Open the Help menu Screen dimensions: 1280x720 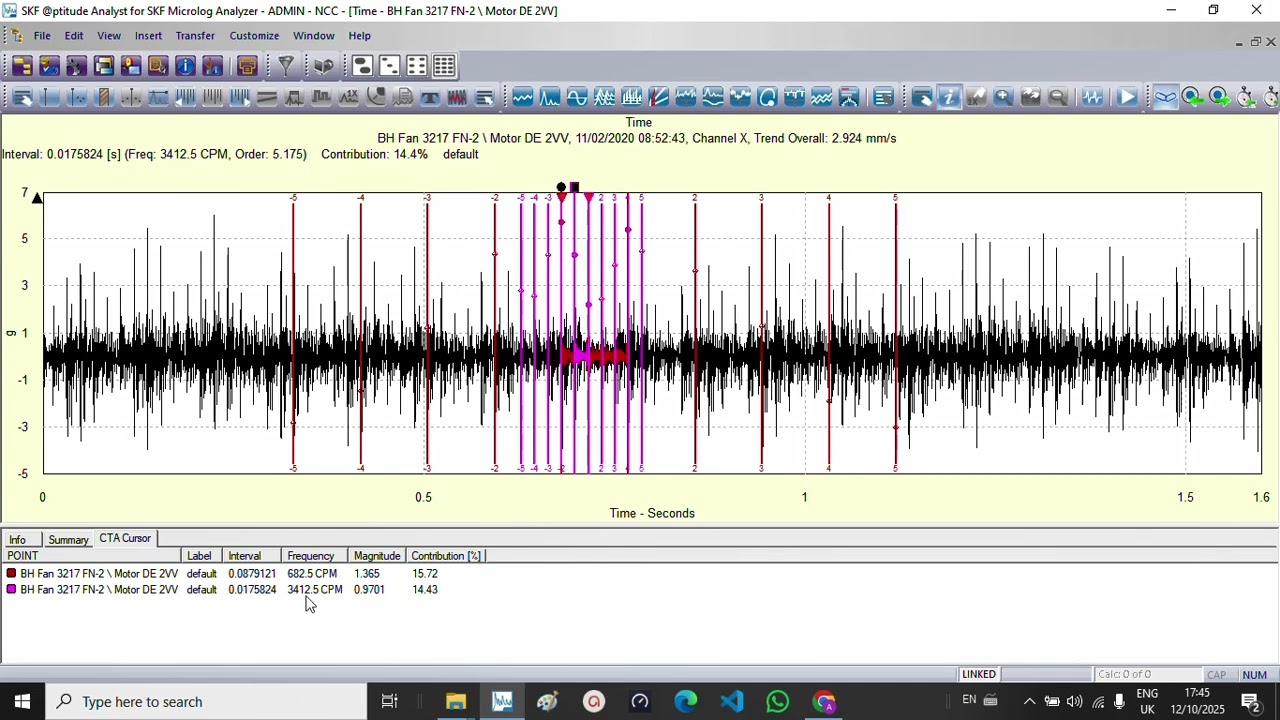click(360, 36)
